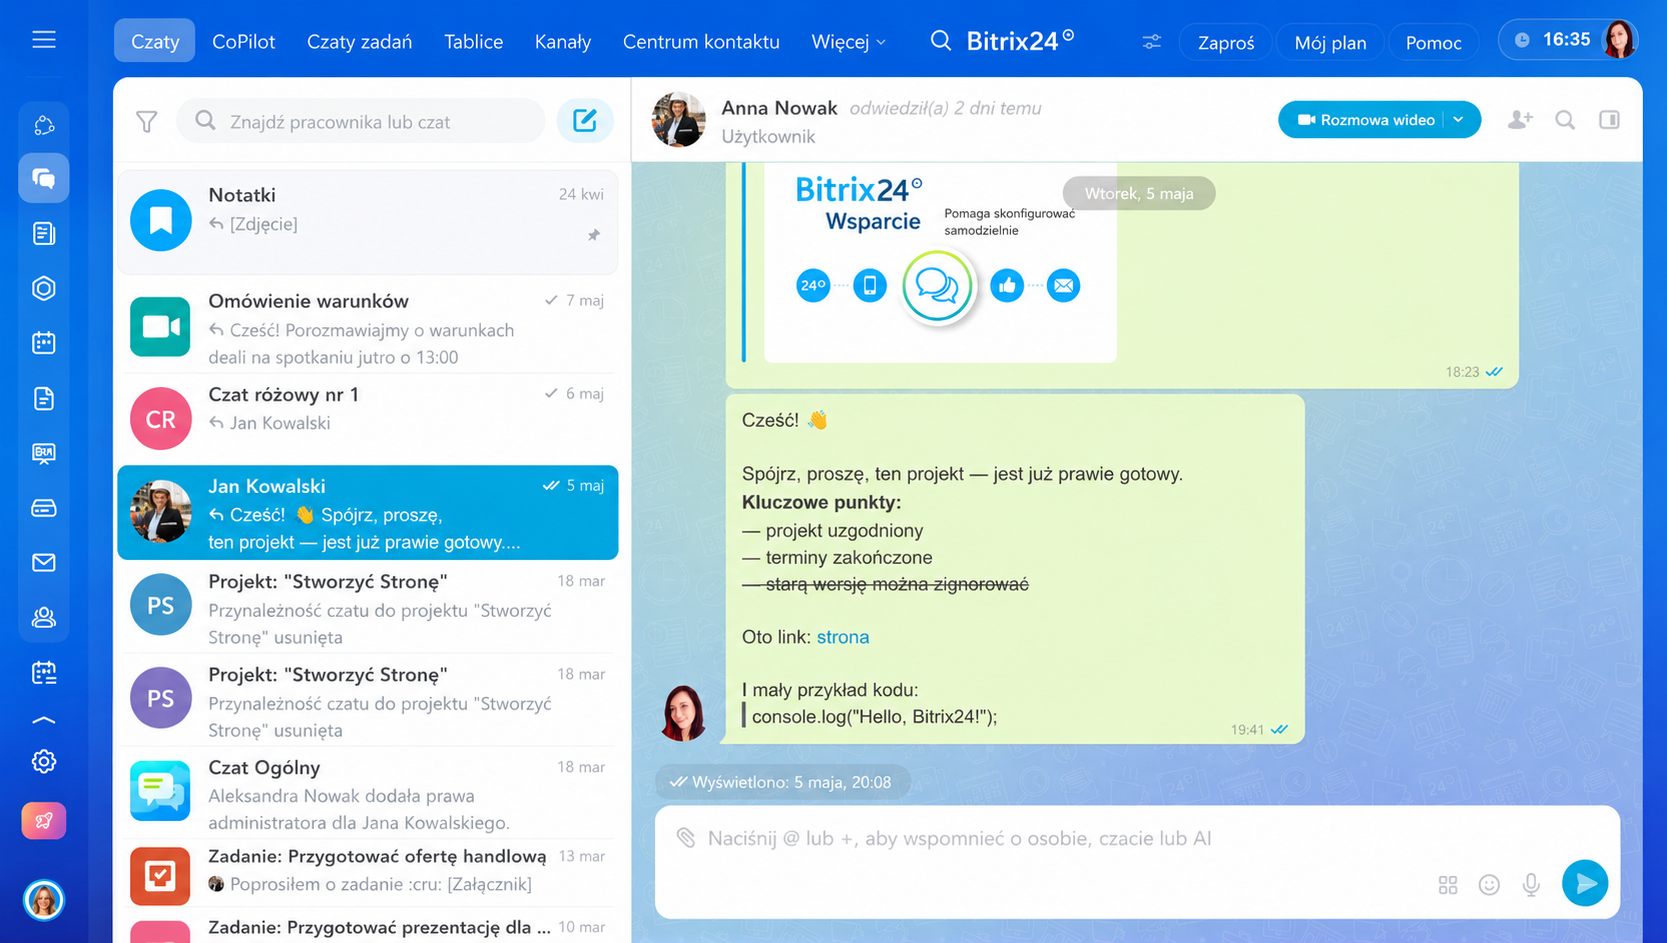
Task: Click the Pomoc button
Action: [x=1434, y=43]
